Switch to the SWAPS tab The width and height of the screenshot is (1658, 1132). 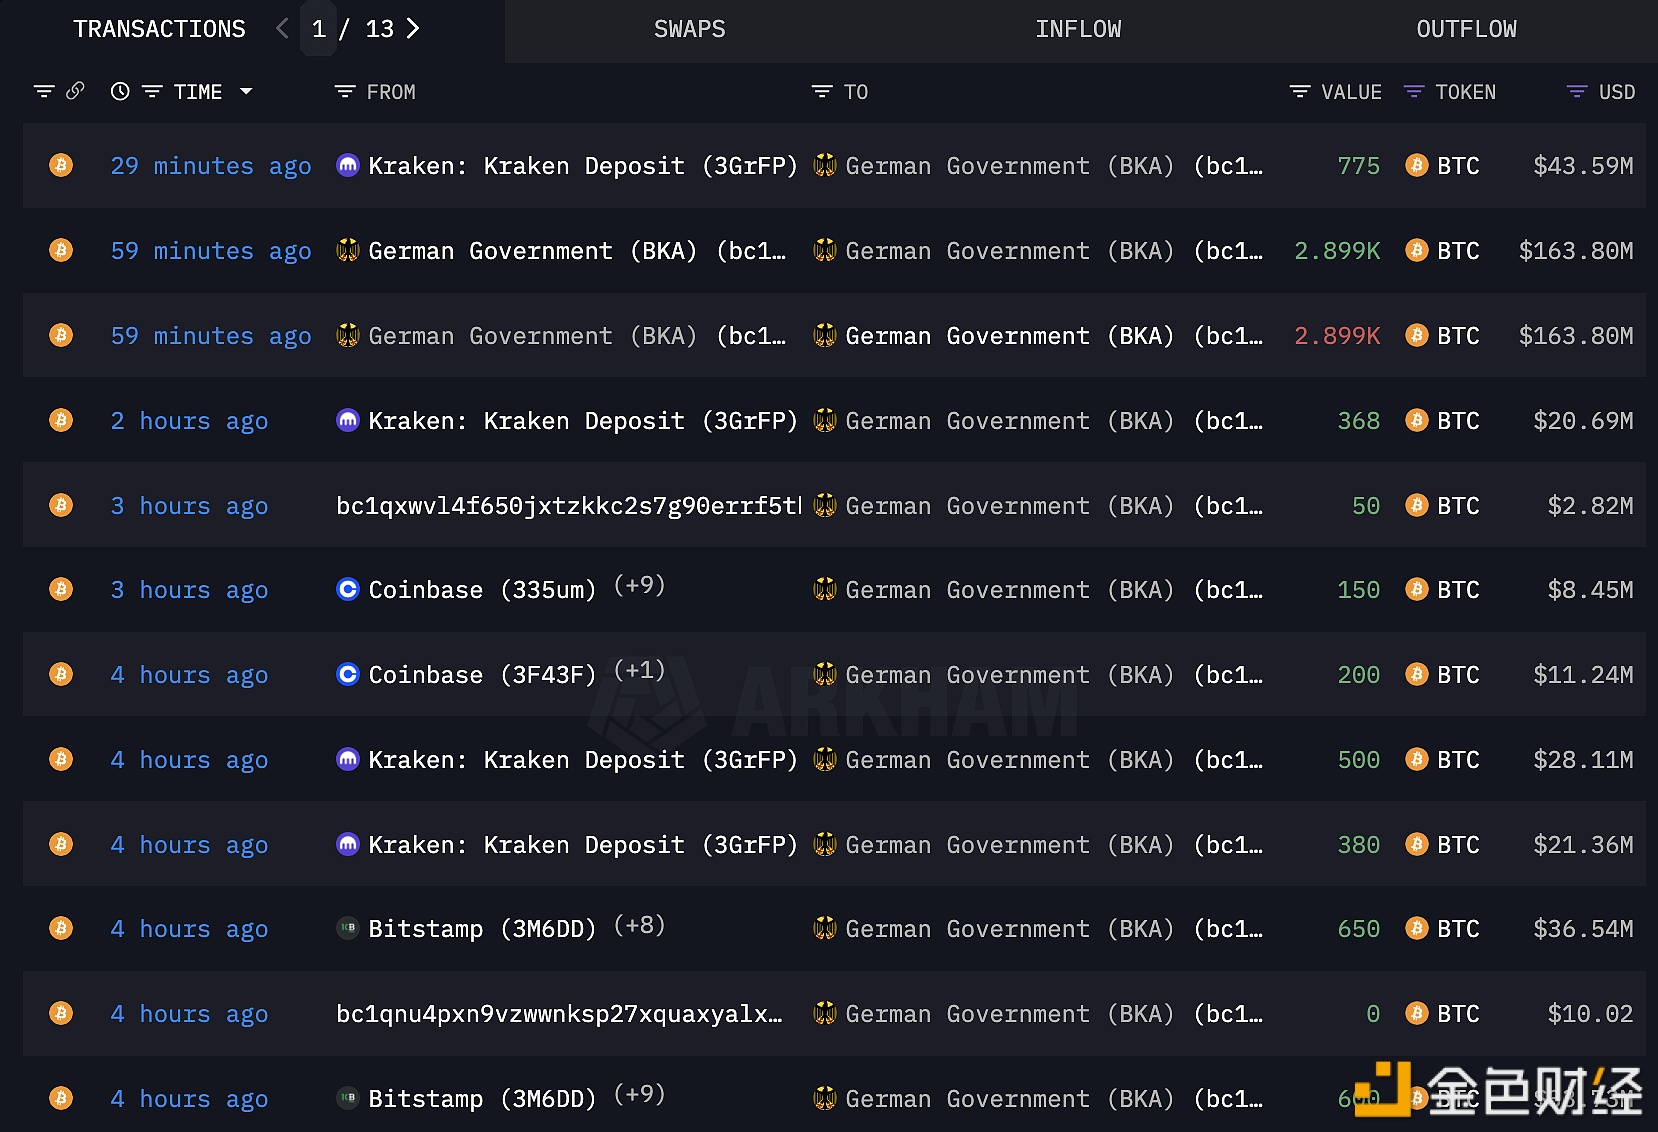tap(689, 30)
